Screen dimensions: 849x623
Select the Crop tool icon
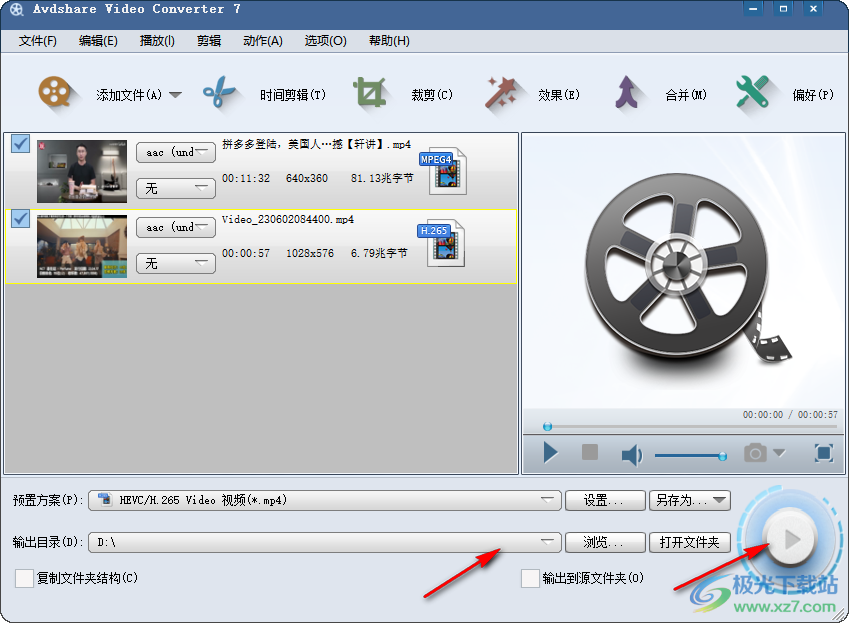370,93
